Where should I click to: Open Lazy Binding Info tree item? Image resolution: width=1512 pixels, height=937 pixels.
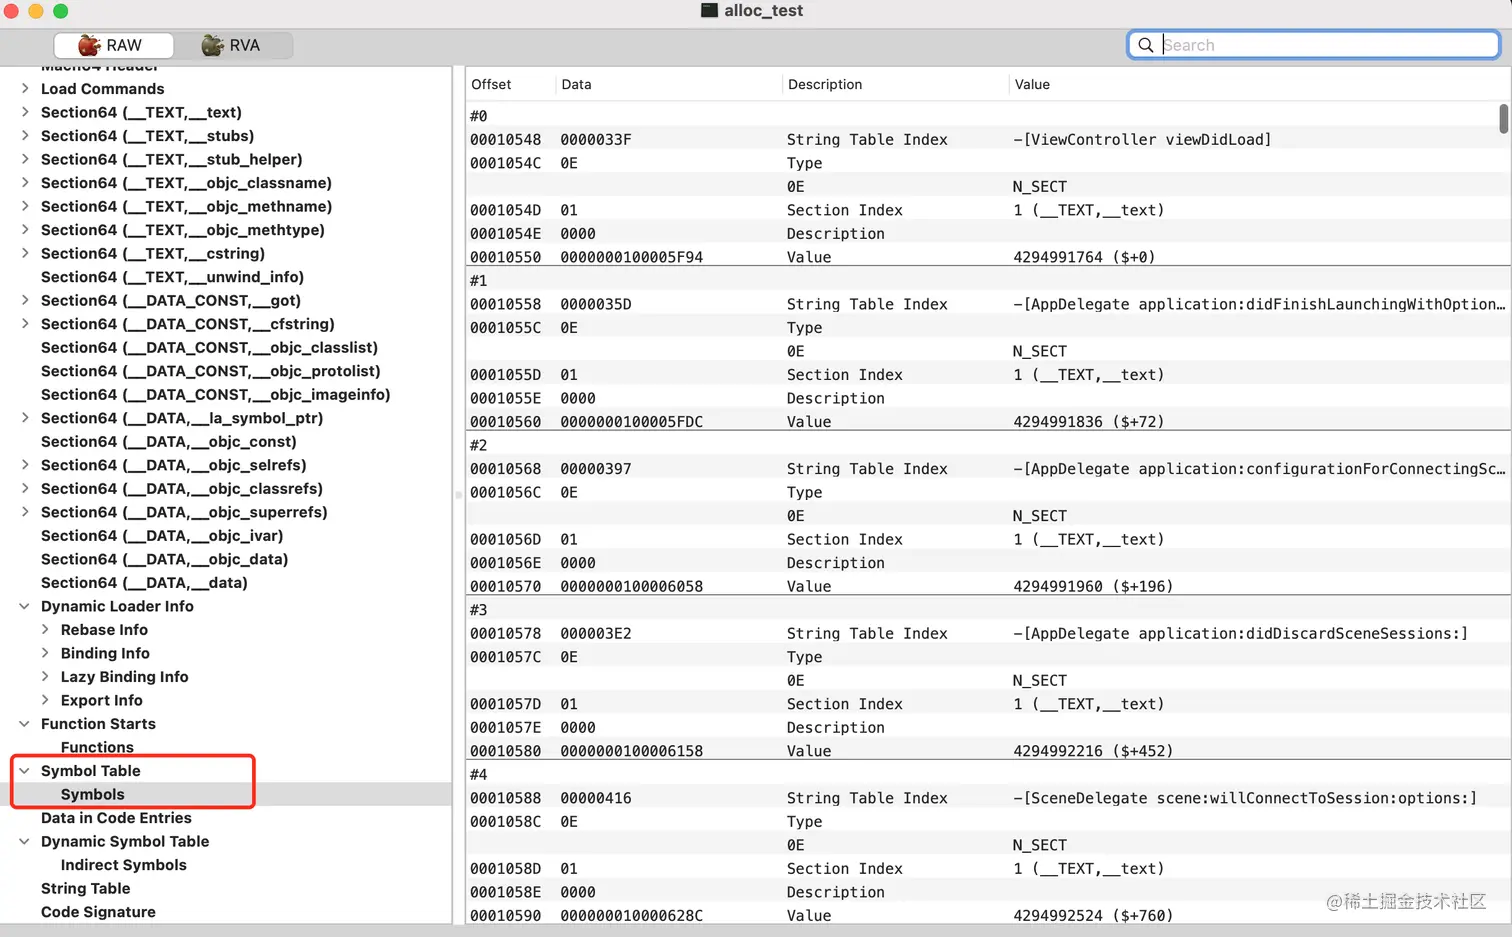(x=124, y=676)
